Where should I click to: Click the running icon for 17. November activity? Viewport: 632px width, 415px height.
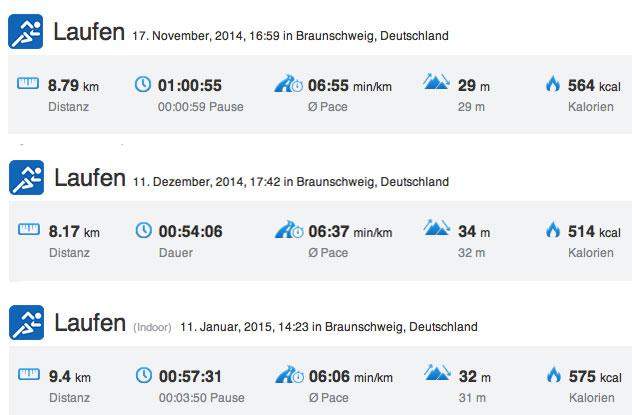click(25, 31)
